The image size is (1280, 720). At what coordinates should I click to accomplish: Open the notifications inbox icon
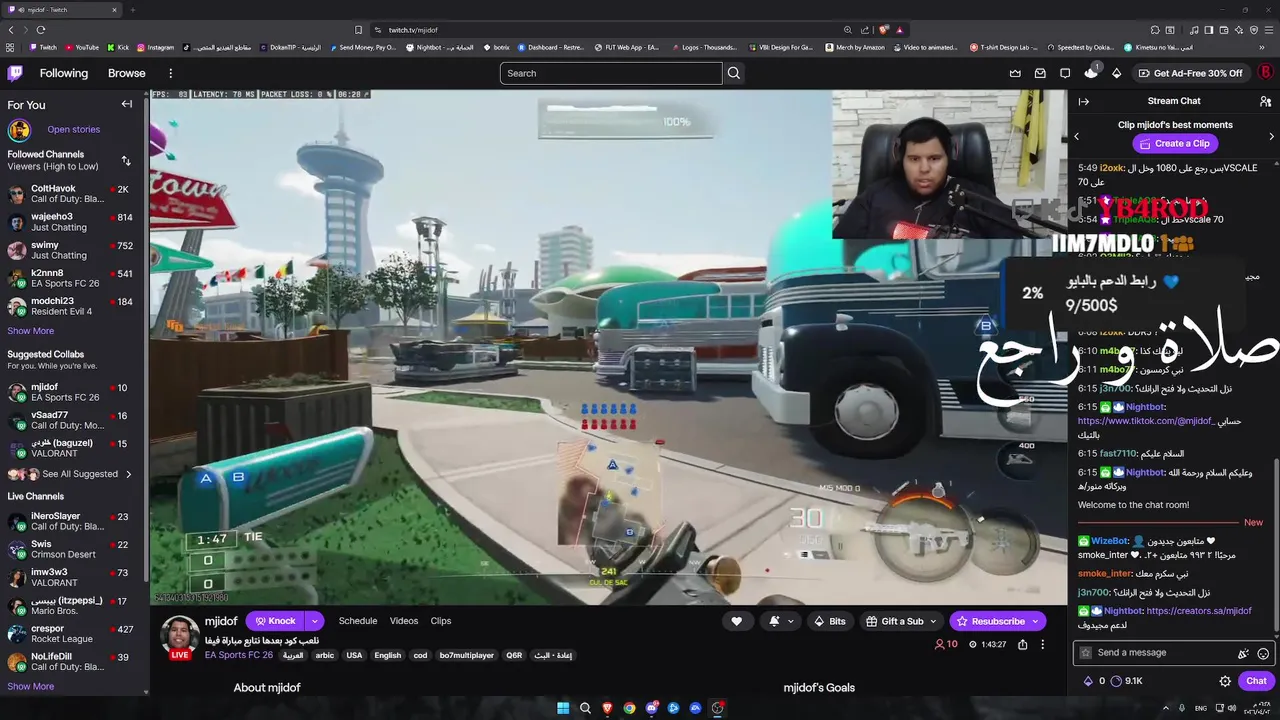tap(1040, 73)
